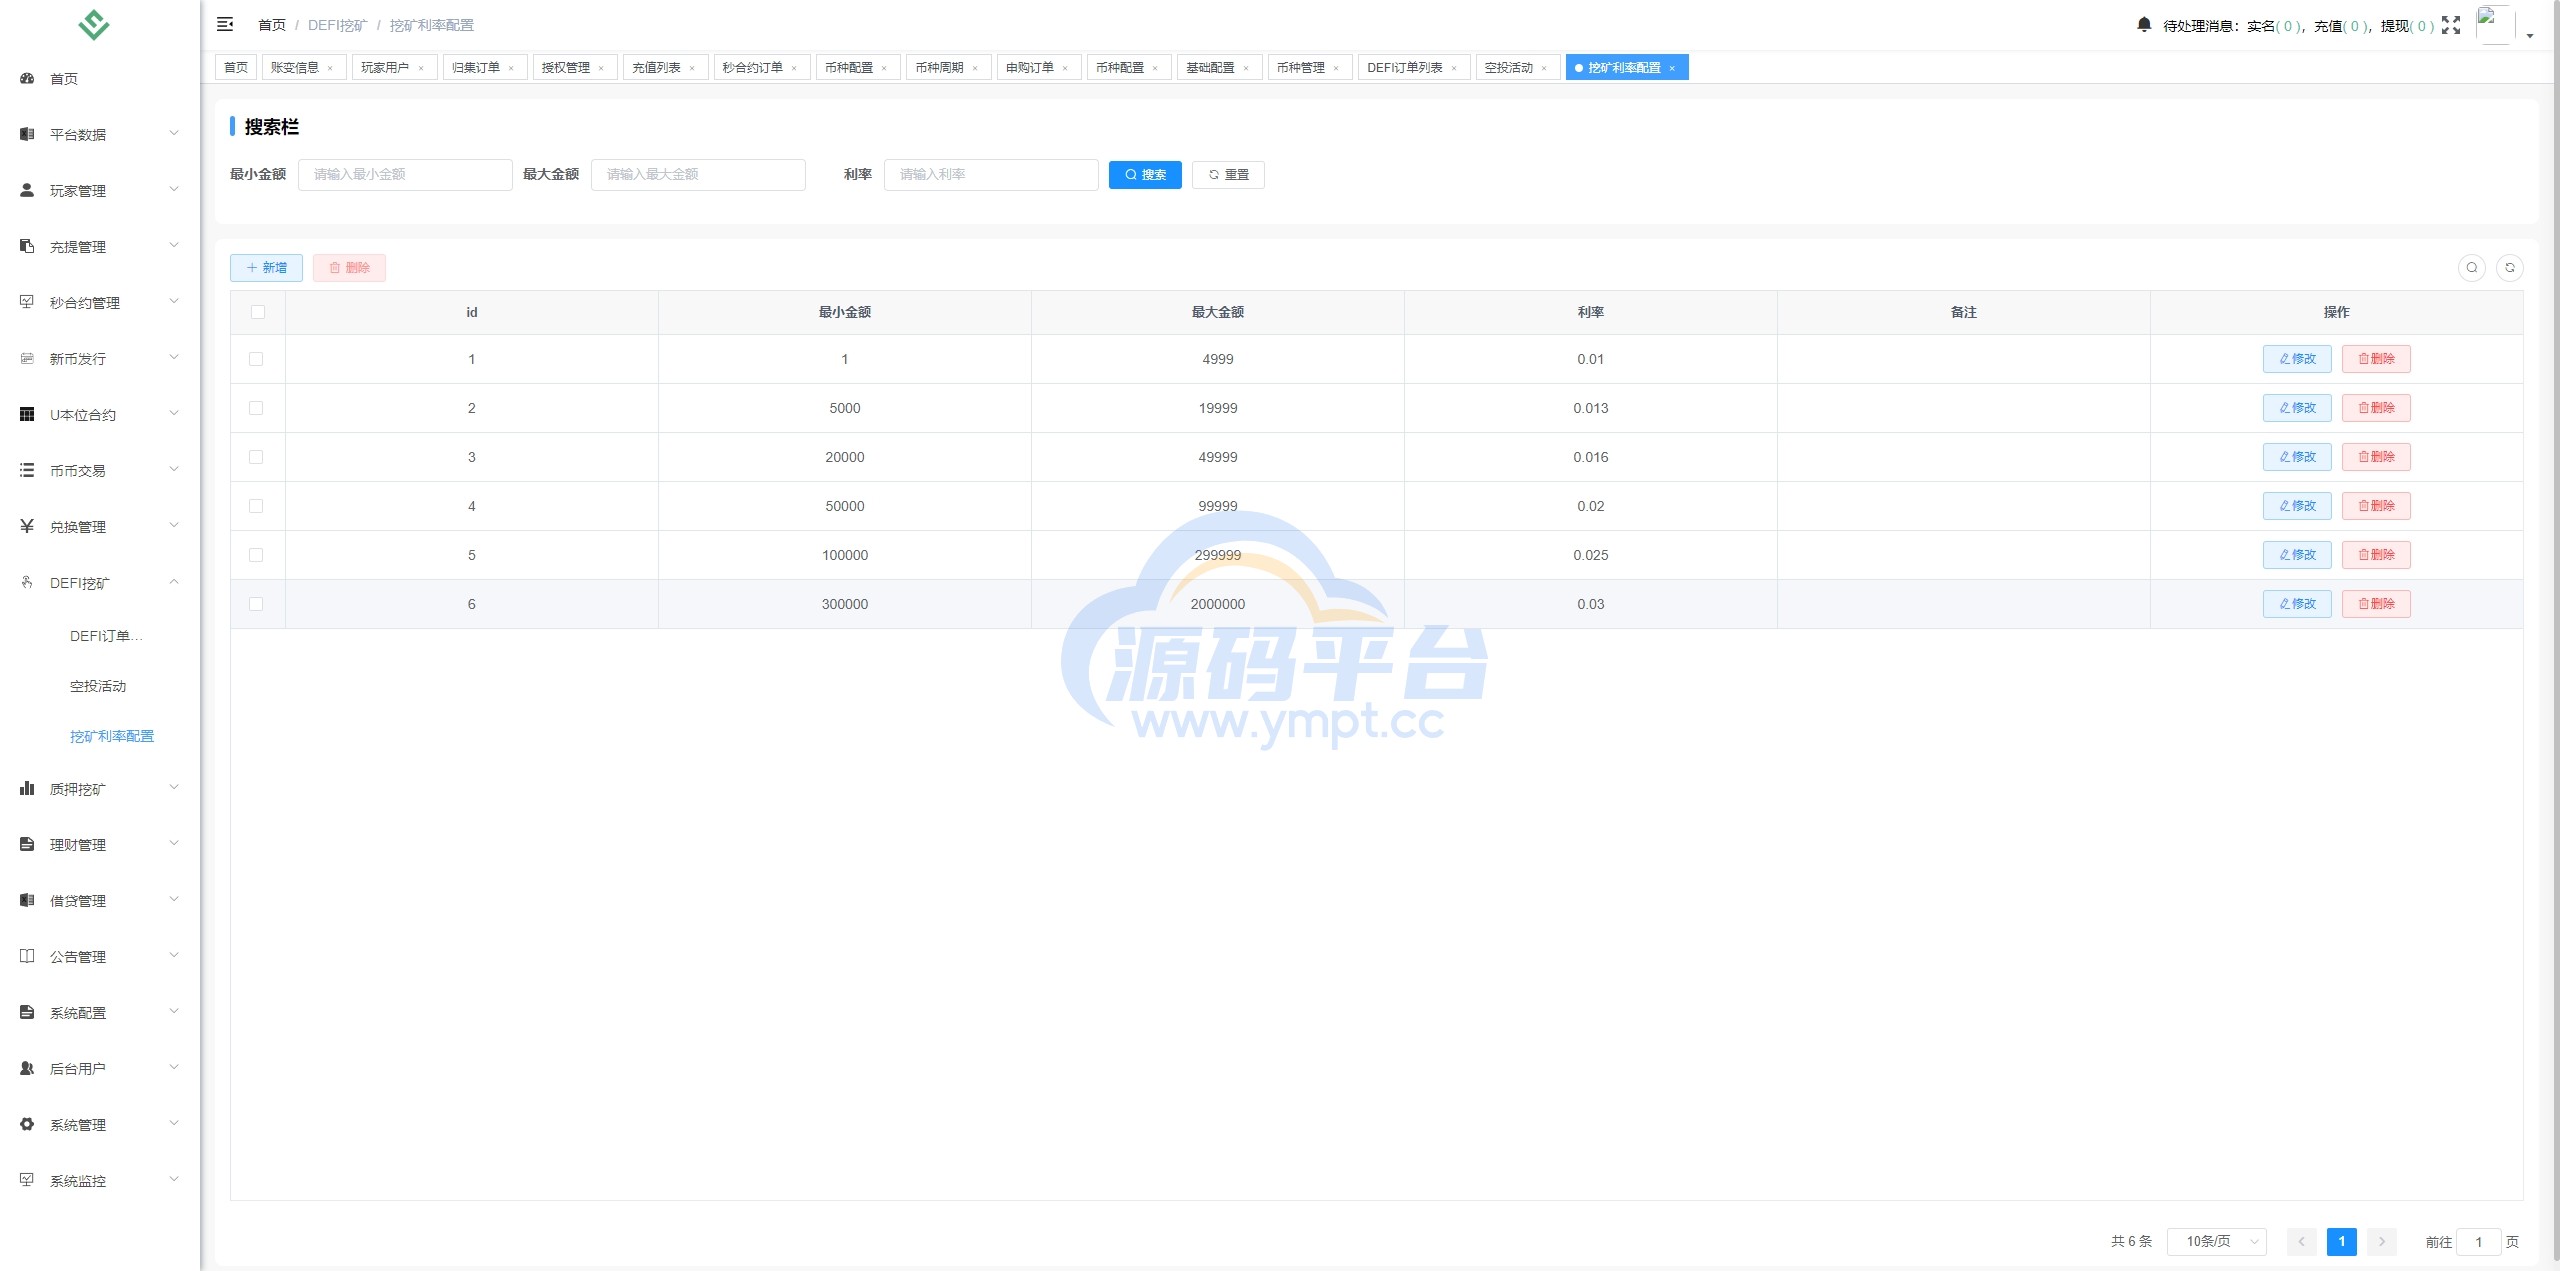Close the active 挖矿利率配置 tab

[x=1672, y=68]
